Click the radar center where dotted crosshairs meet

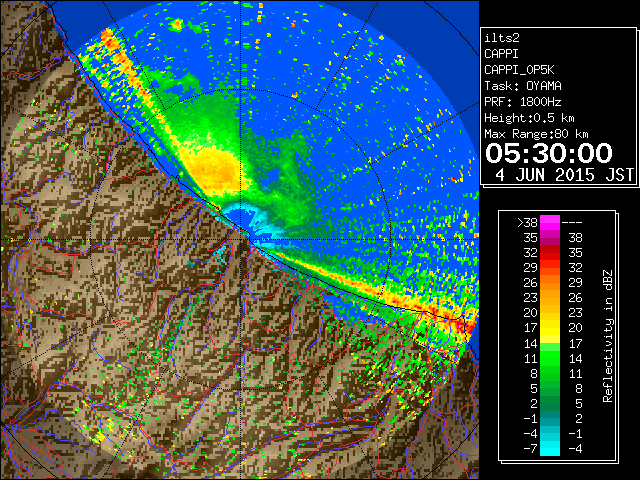241,239
